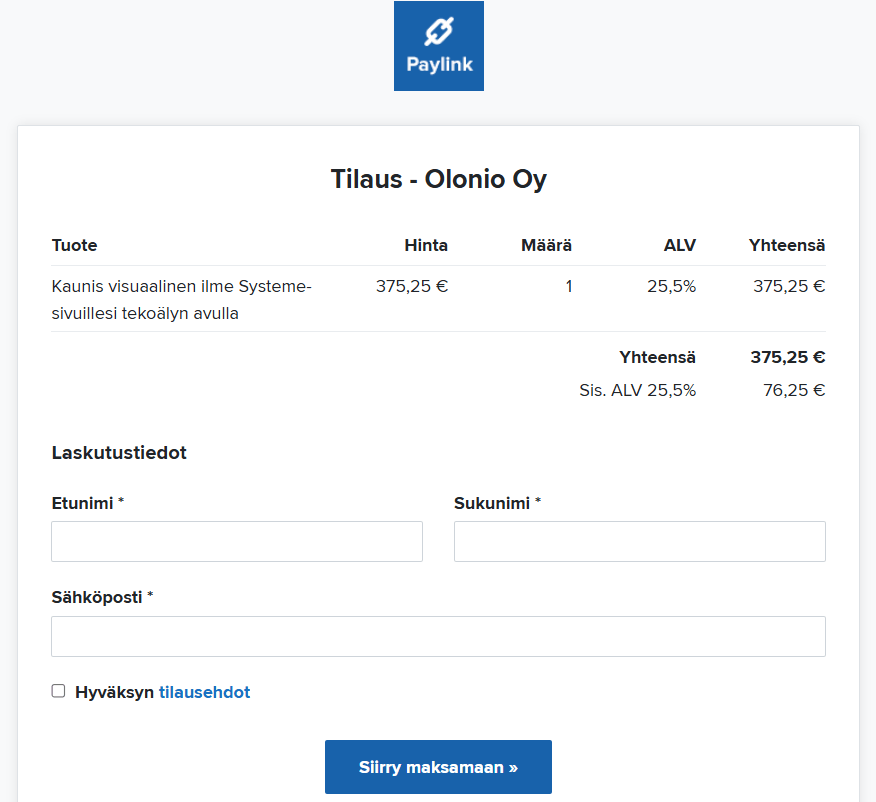This screenshot has height=802, width=876.
Task: Click the bold total 375,25 €
Action: 788,357
